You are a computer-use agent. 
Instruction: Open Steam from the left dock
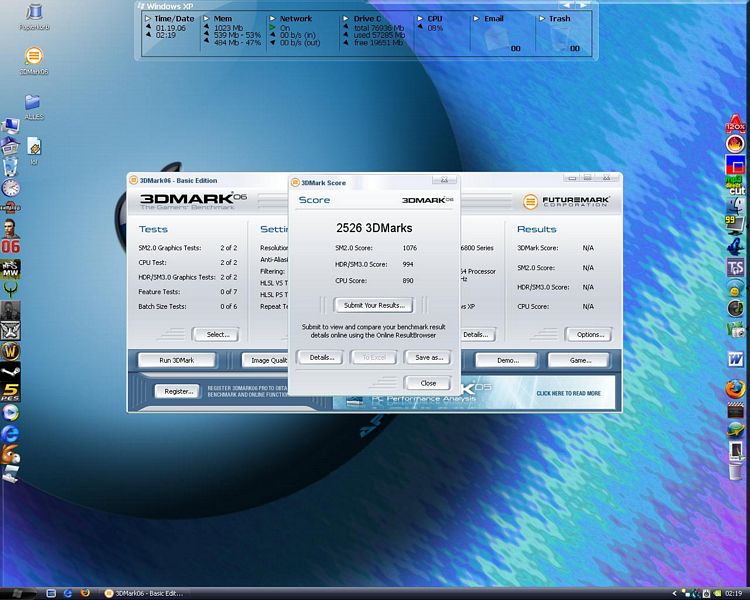click(11, 372)
